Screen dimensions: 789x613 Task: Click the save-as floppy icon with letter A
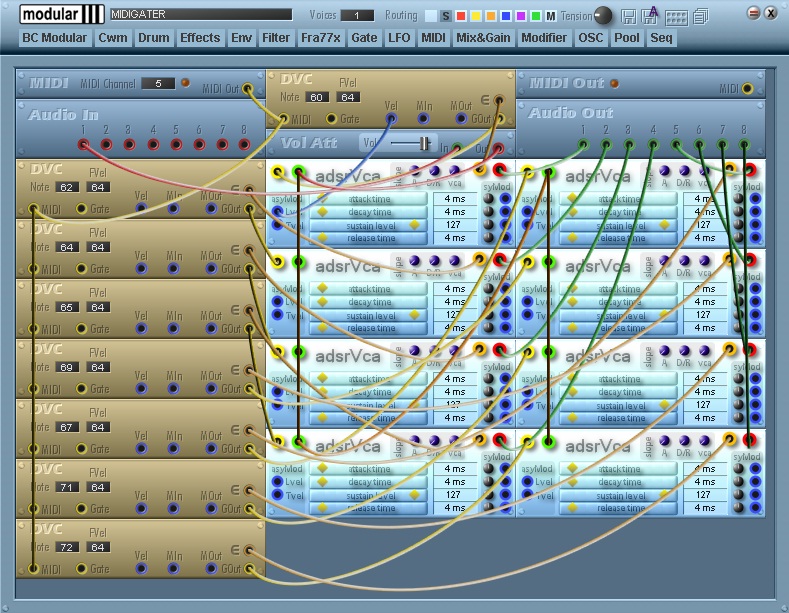(650, 15)
